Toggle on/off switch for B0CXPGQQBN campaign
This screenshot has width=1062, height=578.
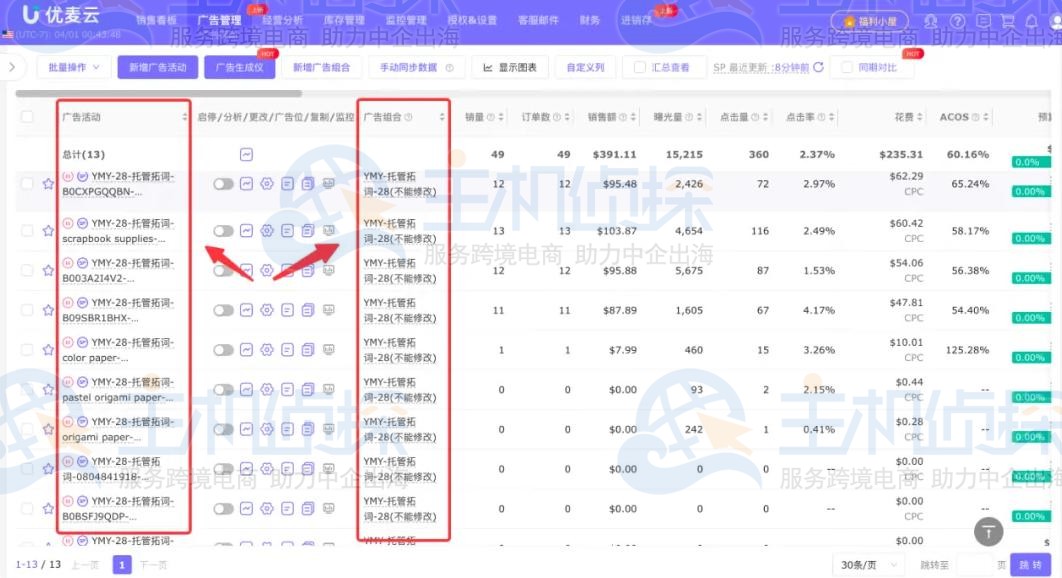click(x=223, y=184)
